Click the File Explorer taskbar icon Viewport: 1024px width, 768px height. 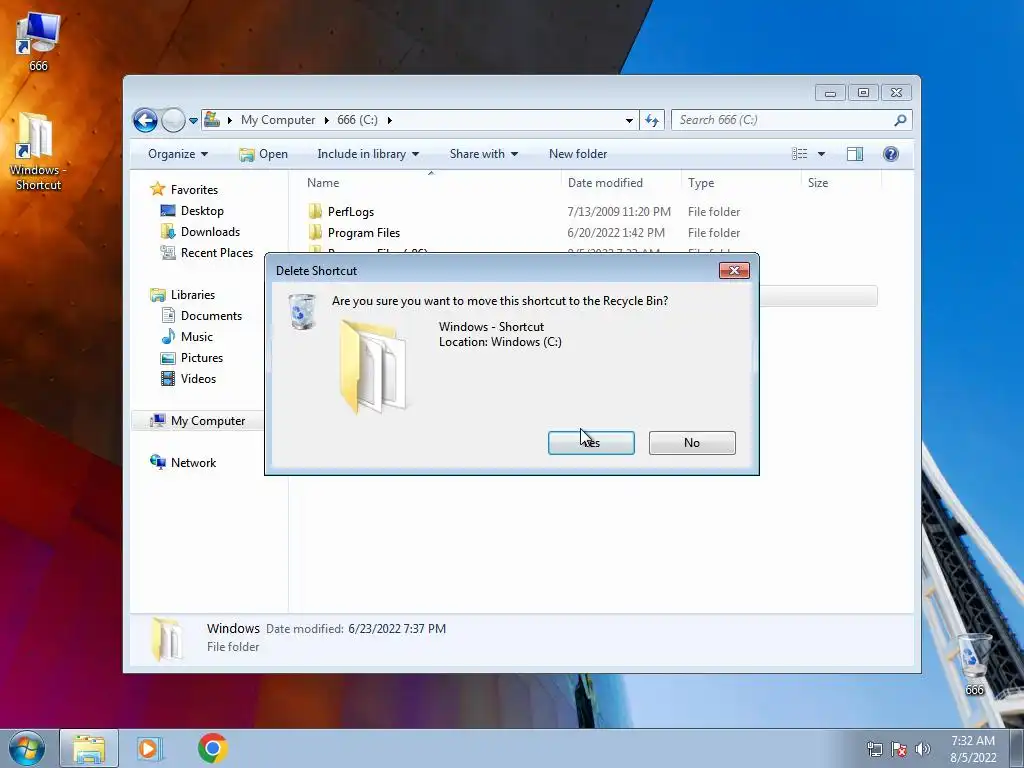coord(89,748)
